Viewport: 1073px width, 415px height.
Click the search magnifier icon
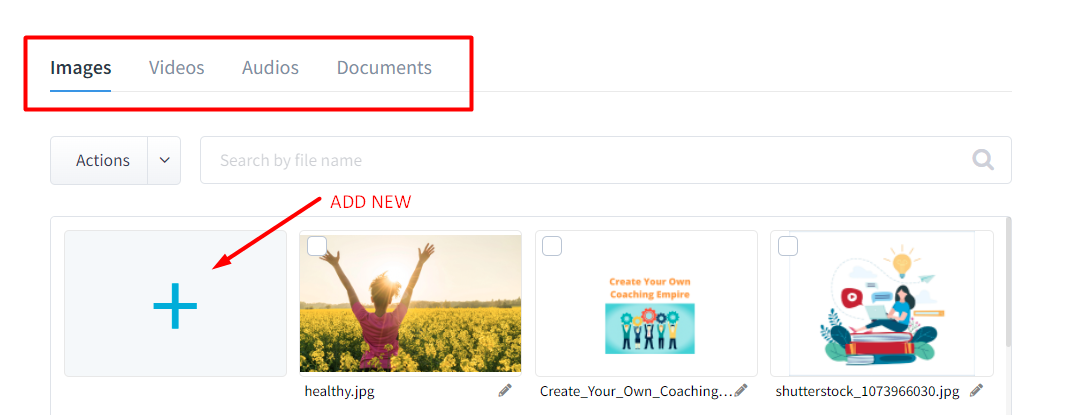(x=983, y=160)
